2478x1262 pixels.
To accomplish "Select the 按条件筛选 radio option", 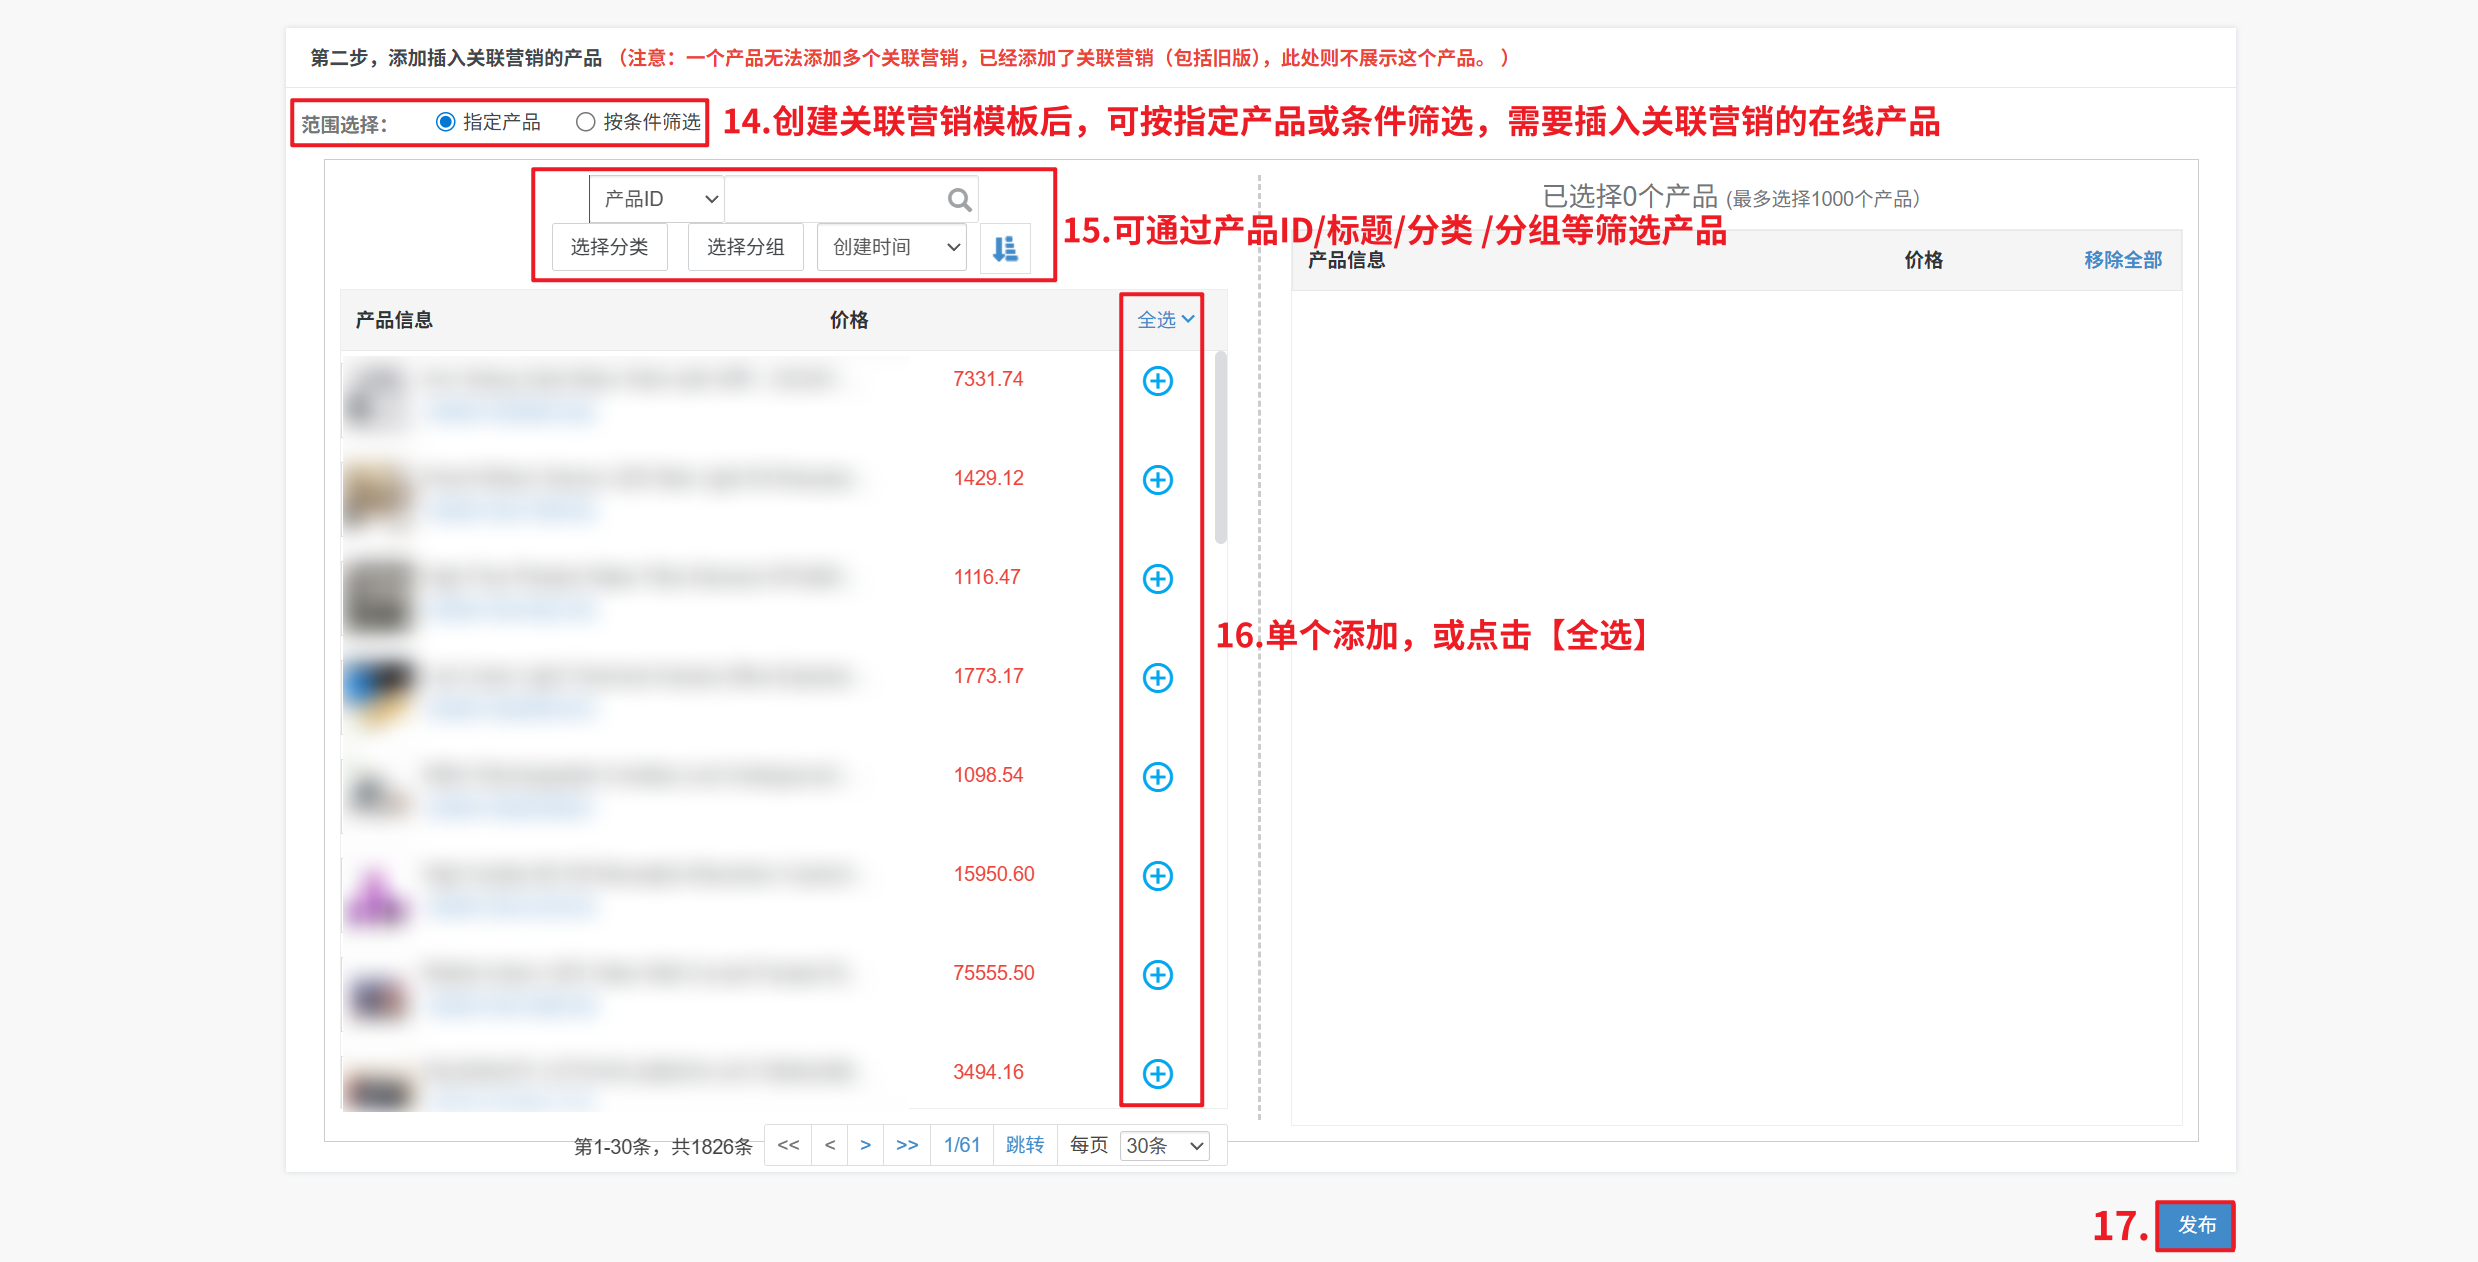I will (x=586, y=122).
